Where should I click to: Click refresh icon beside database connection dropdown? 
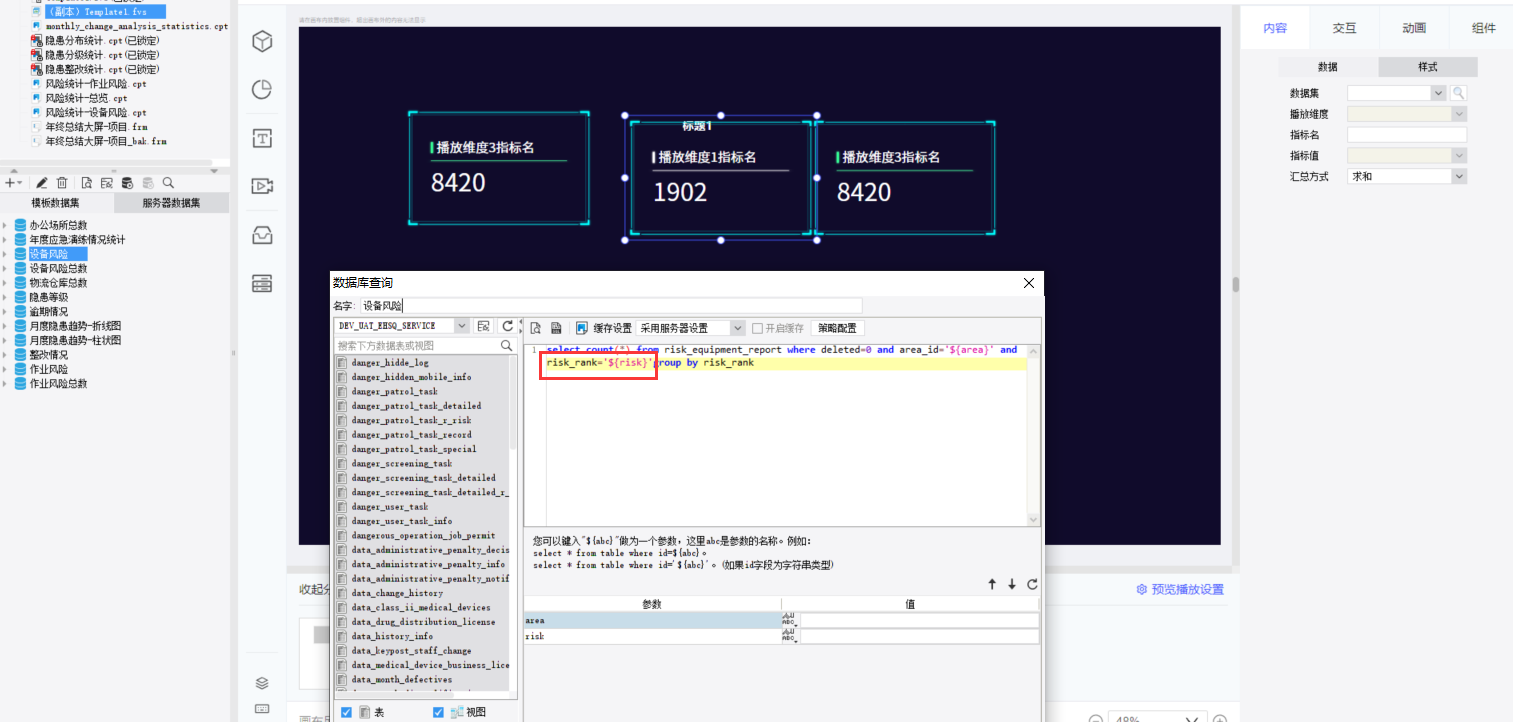(x=507, y=326)
